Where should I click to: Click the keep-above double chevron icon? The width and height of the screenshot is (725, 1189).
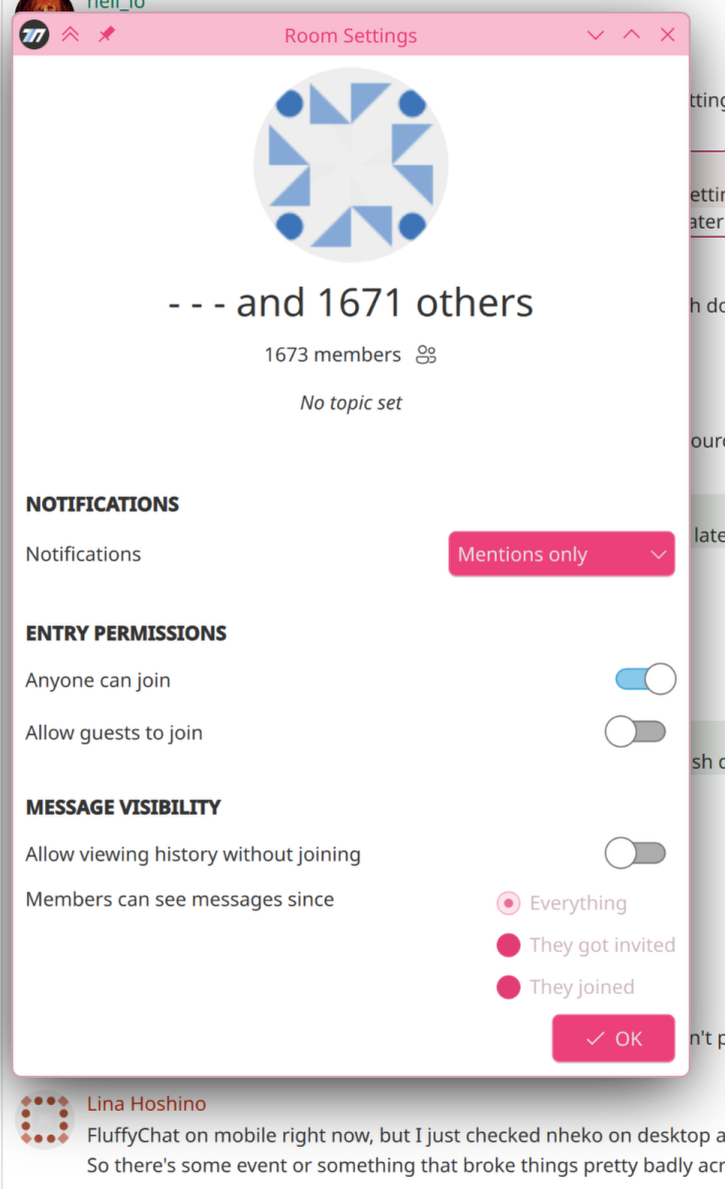[70, 35]
